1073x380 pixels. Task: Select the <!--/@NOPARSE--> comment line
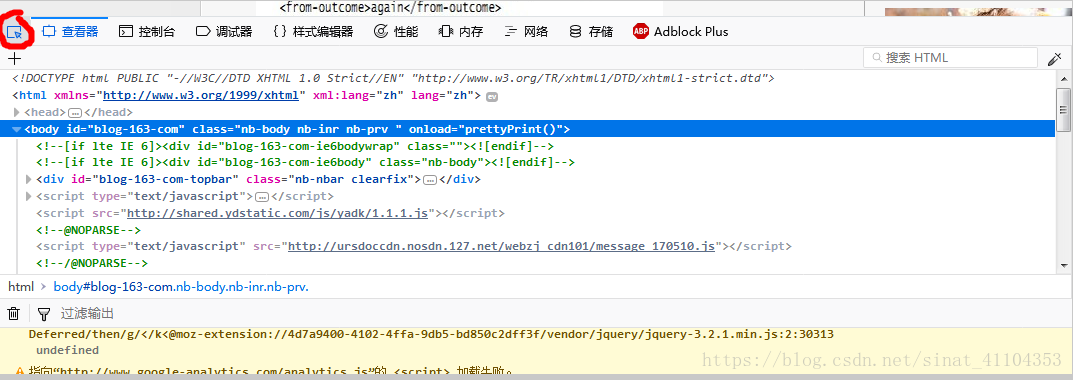click(x=92, y=263)
